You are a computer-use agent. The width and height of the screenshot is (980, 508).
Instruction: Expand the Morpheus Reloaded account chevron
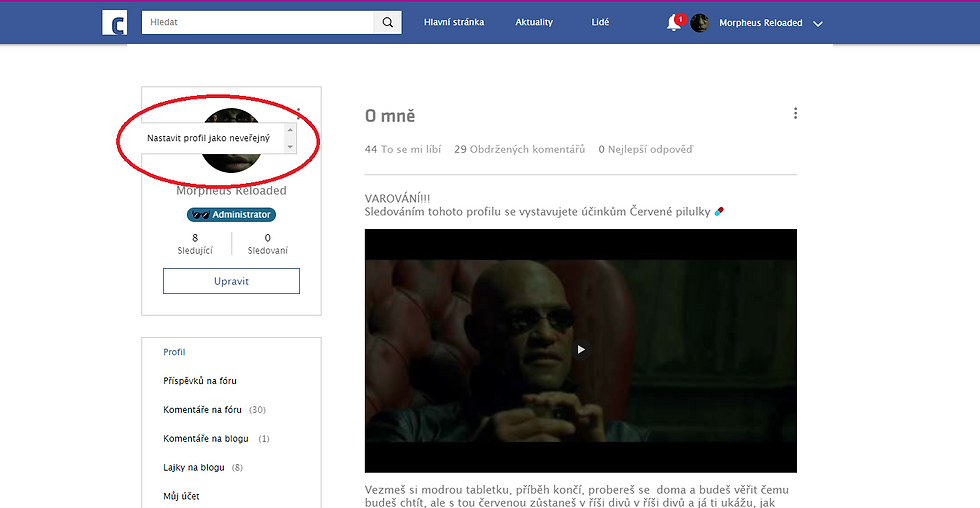tap(818, 24)
